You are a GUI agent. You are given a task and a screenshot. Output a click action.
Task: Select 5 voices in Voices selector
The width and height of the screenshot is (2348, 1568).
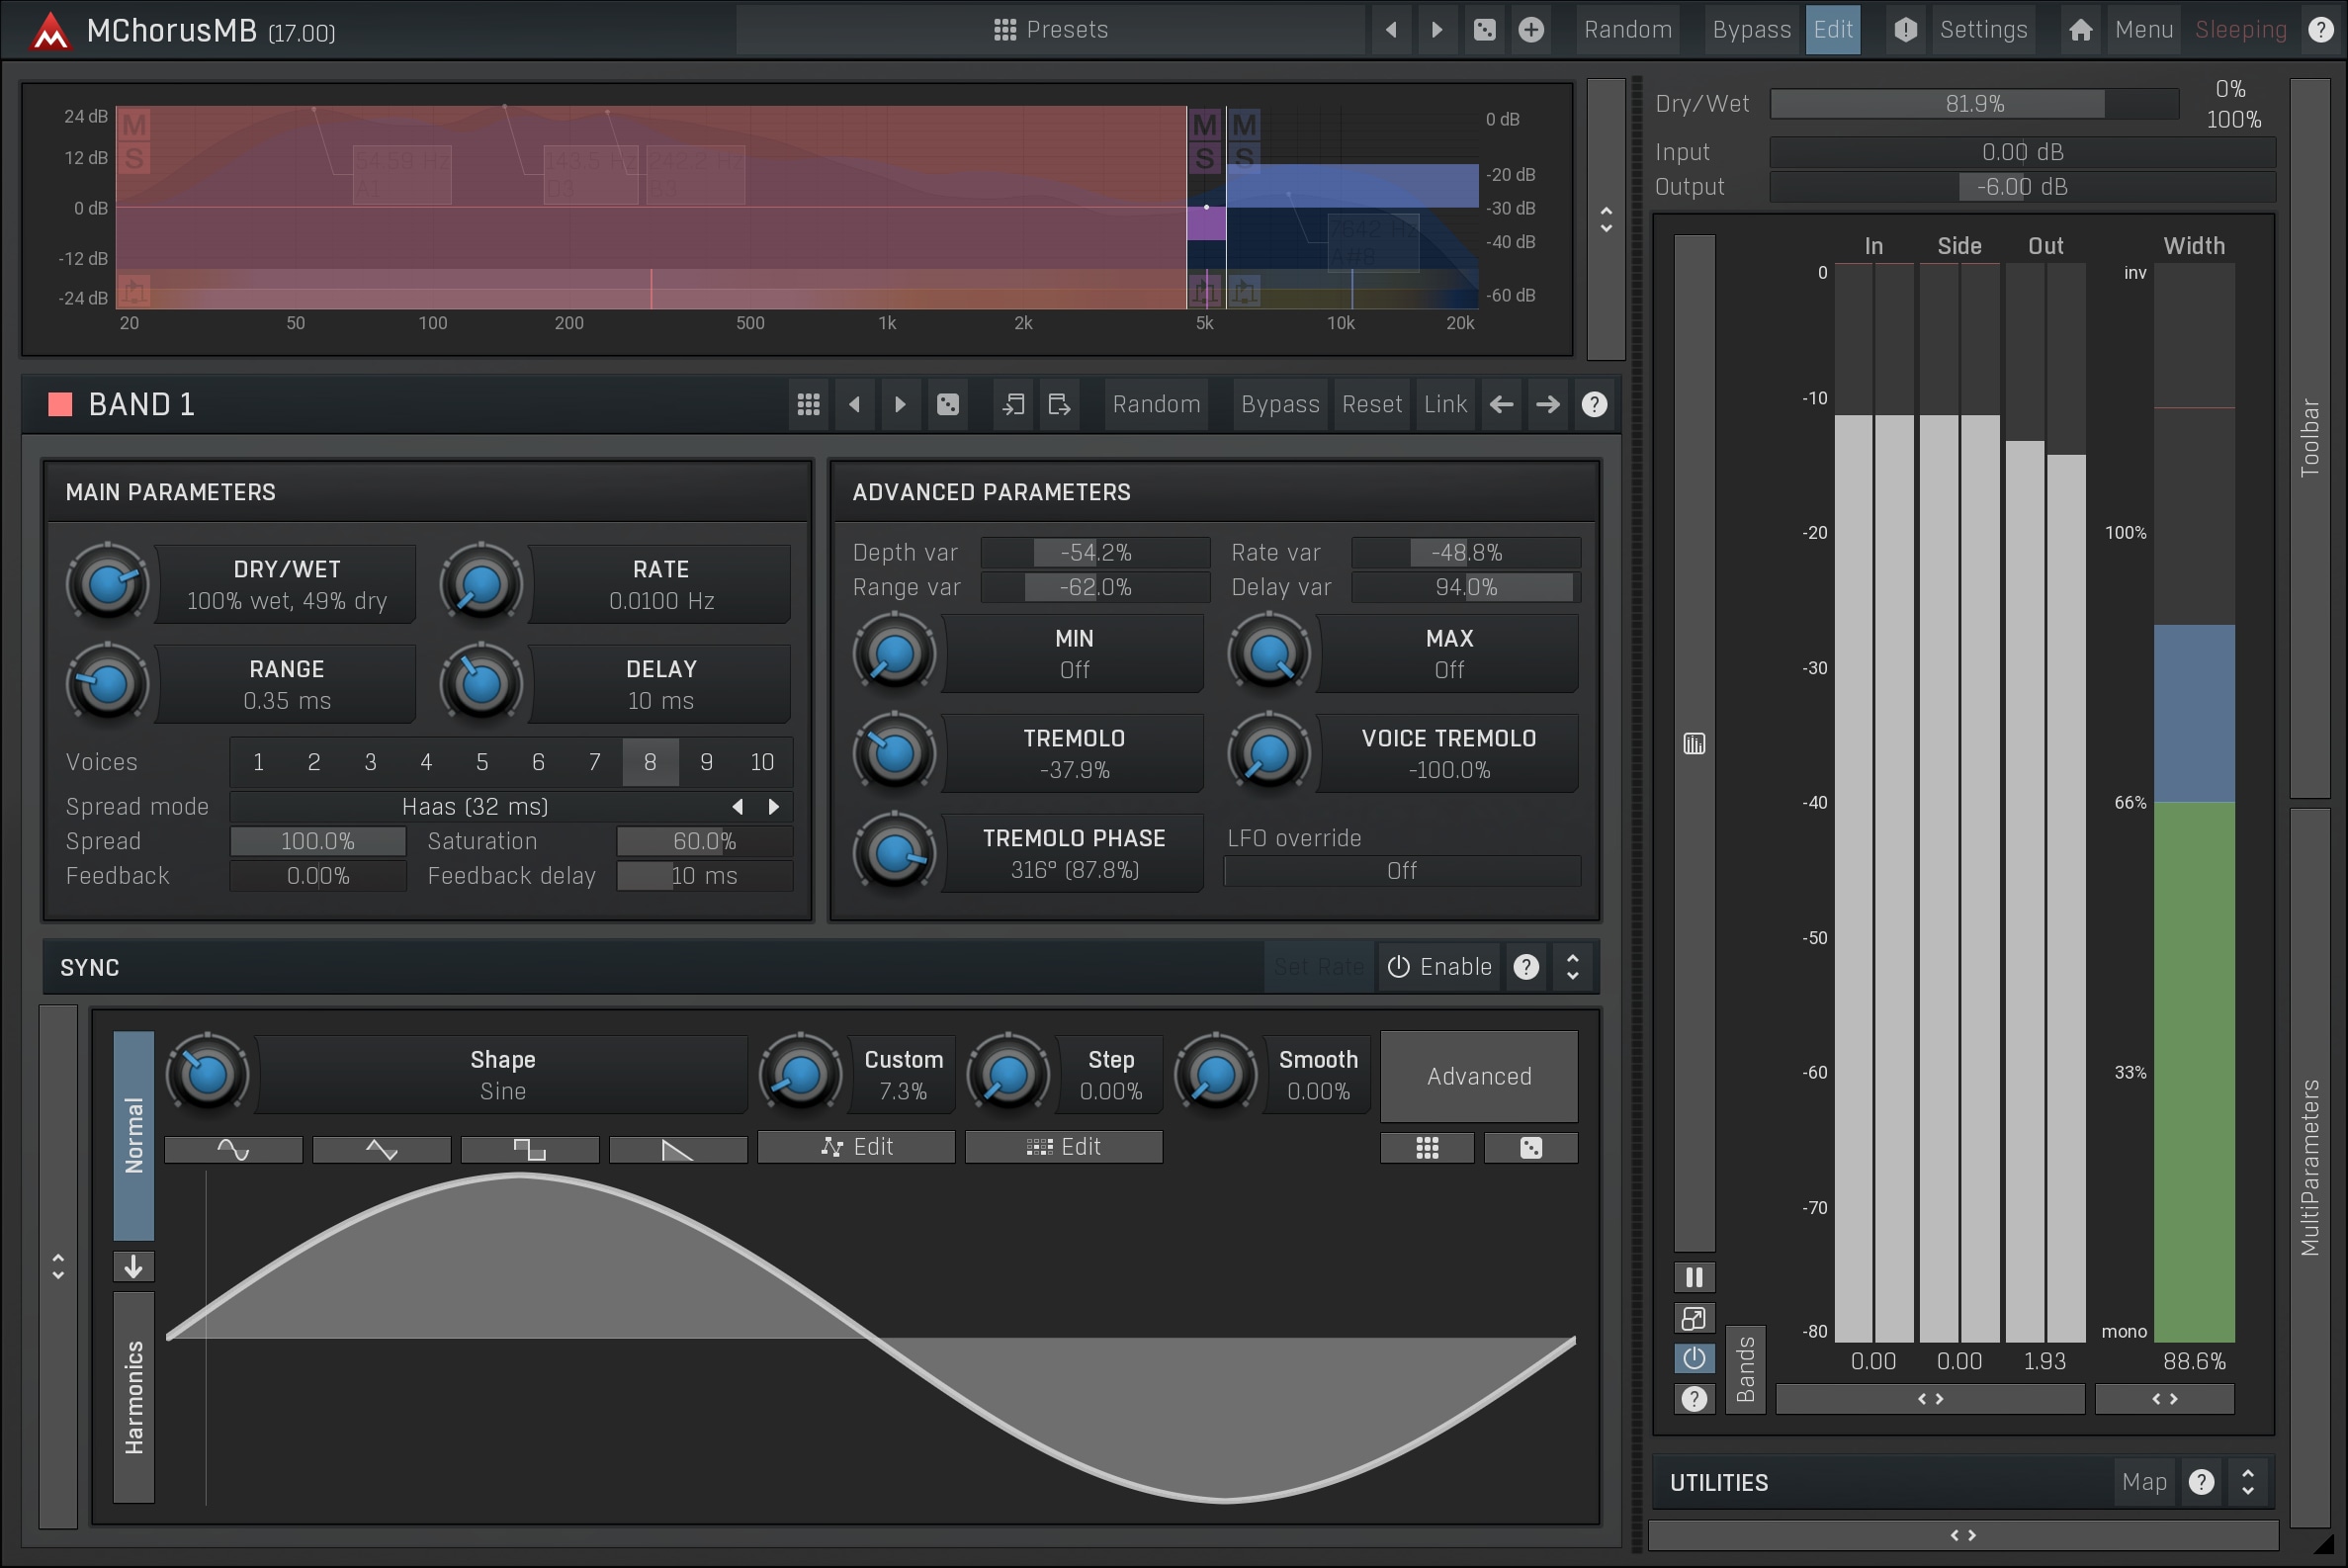click(482, 762)
